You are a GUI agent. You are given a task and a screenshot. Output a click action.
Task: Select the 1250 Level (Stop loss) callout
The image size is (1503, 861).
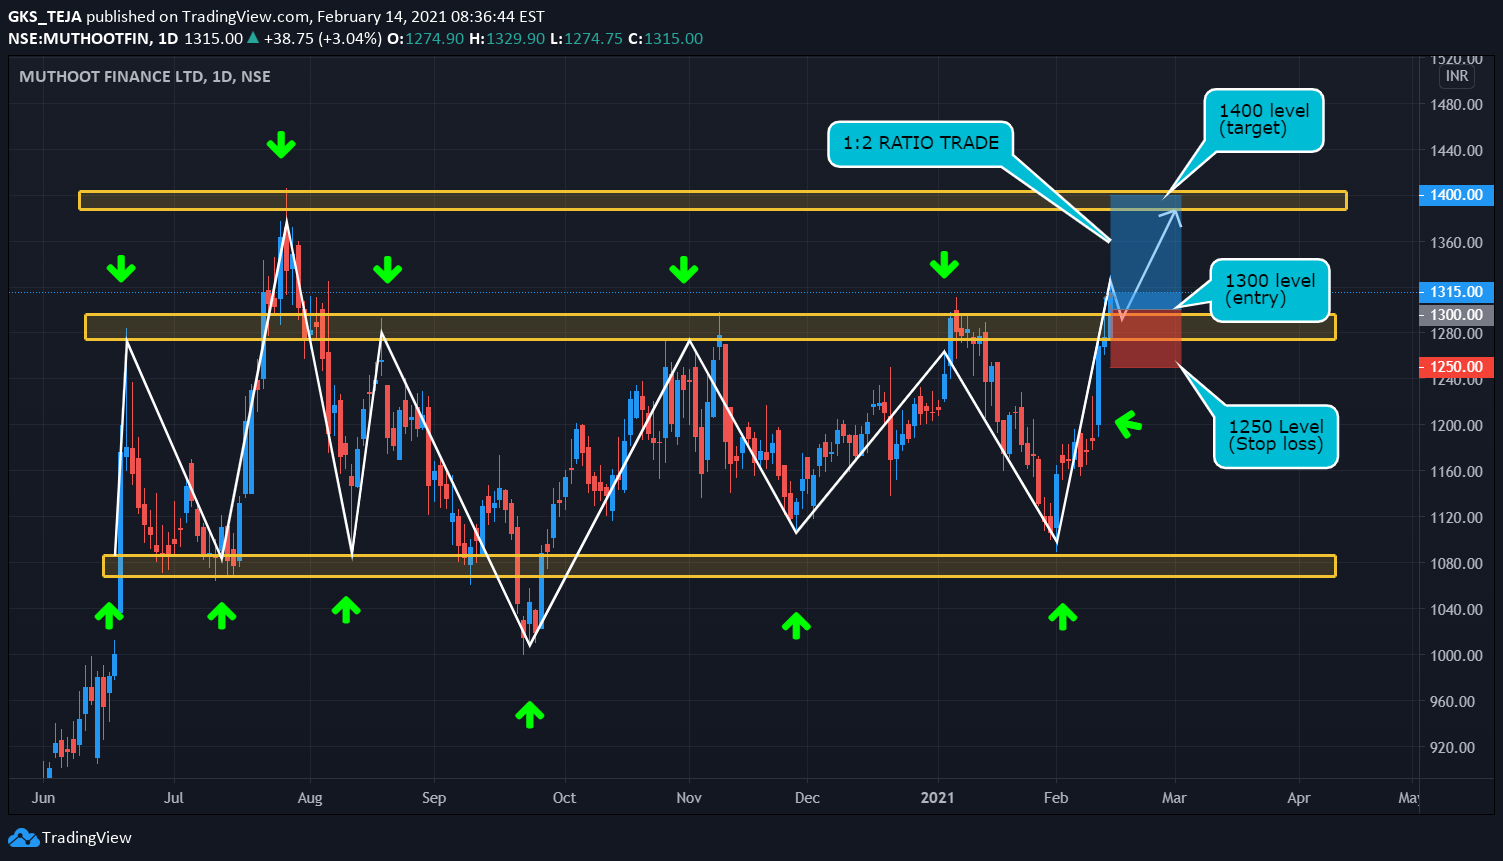[1276, 435]
